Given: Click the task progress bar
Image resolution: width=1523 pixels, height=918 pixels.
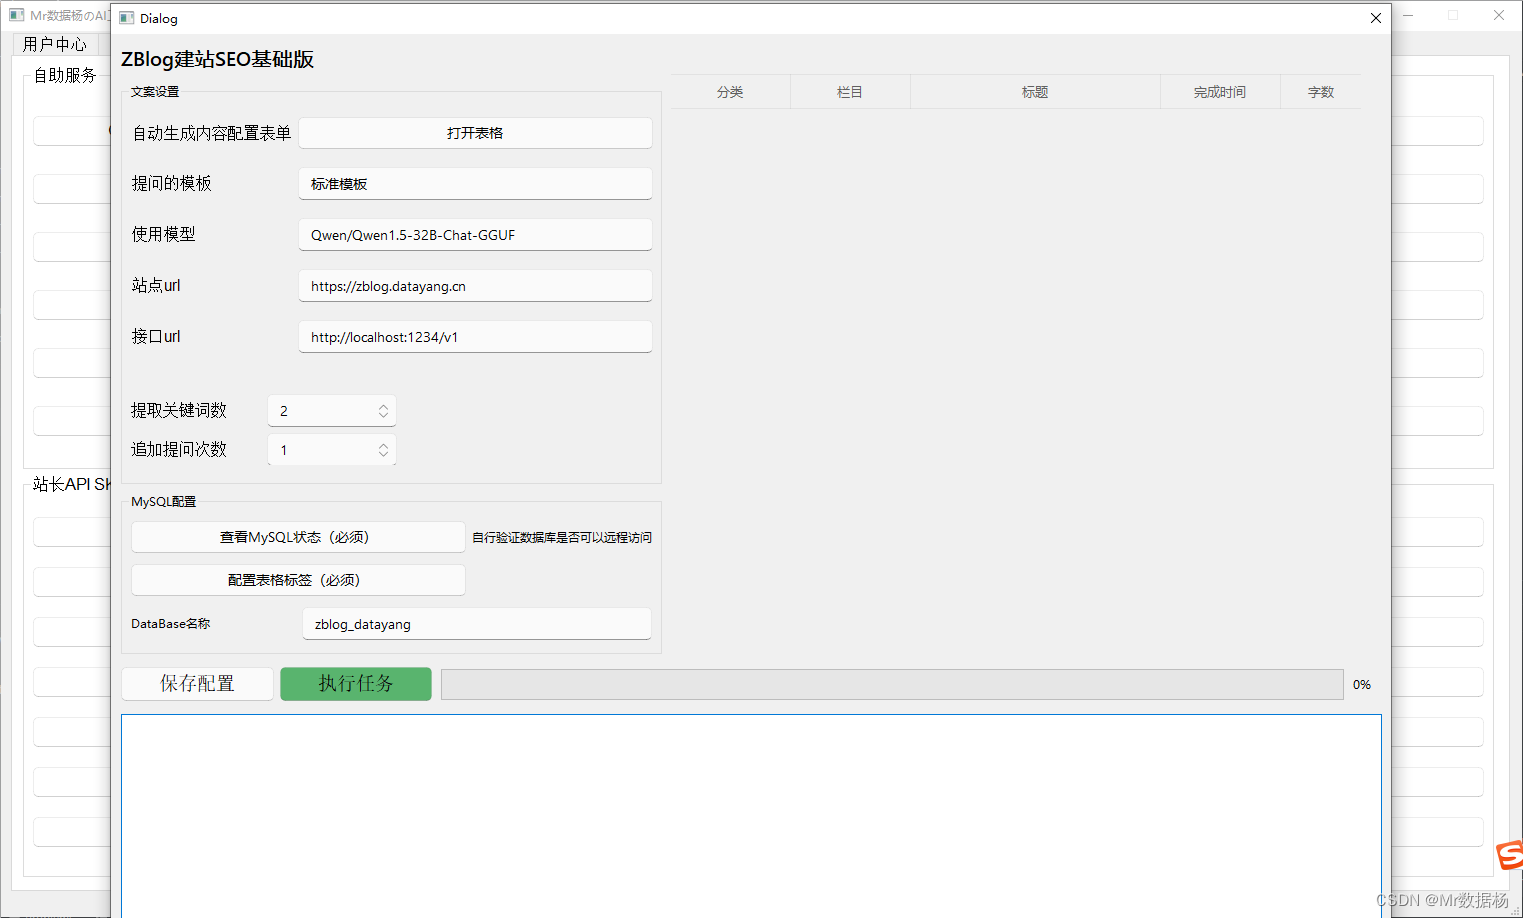Looking at the screenshot, I should (892, 684).
